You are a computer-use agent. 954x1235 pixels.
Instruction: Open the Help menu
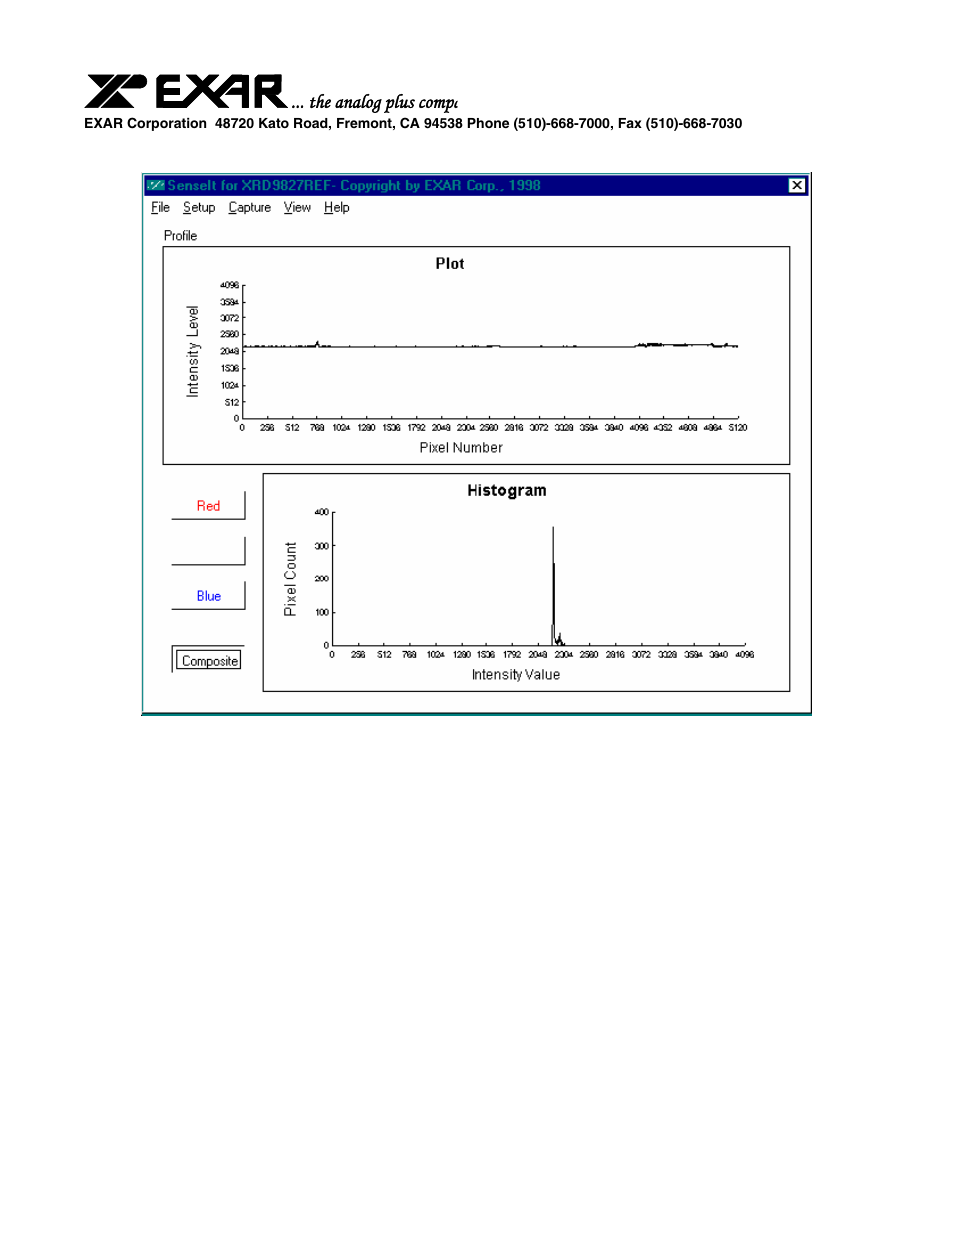[336, 208]
